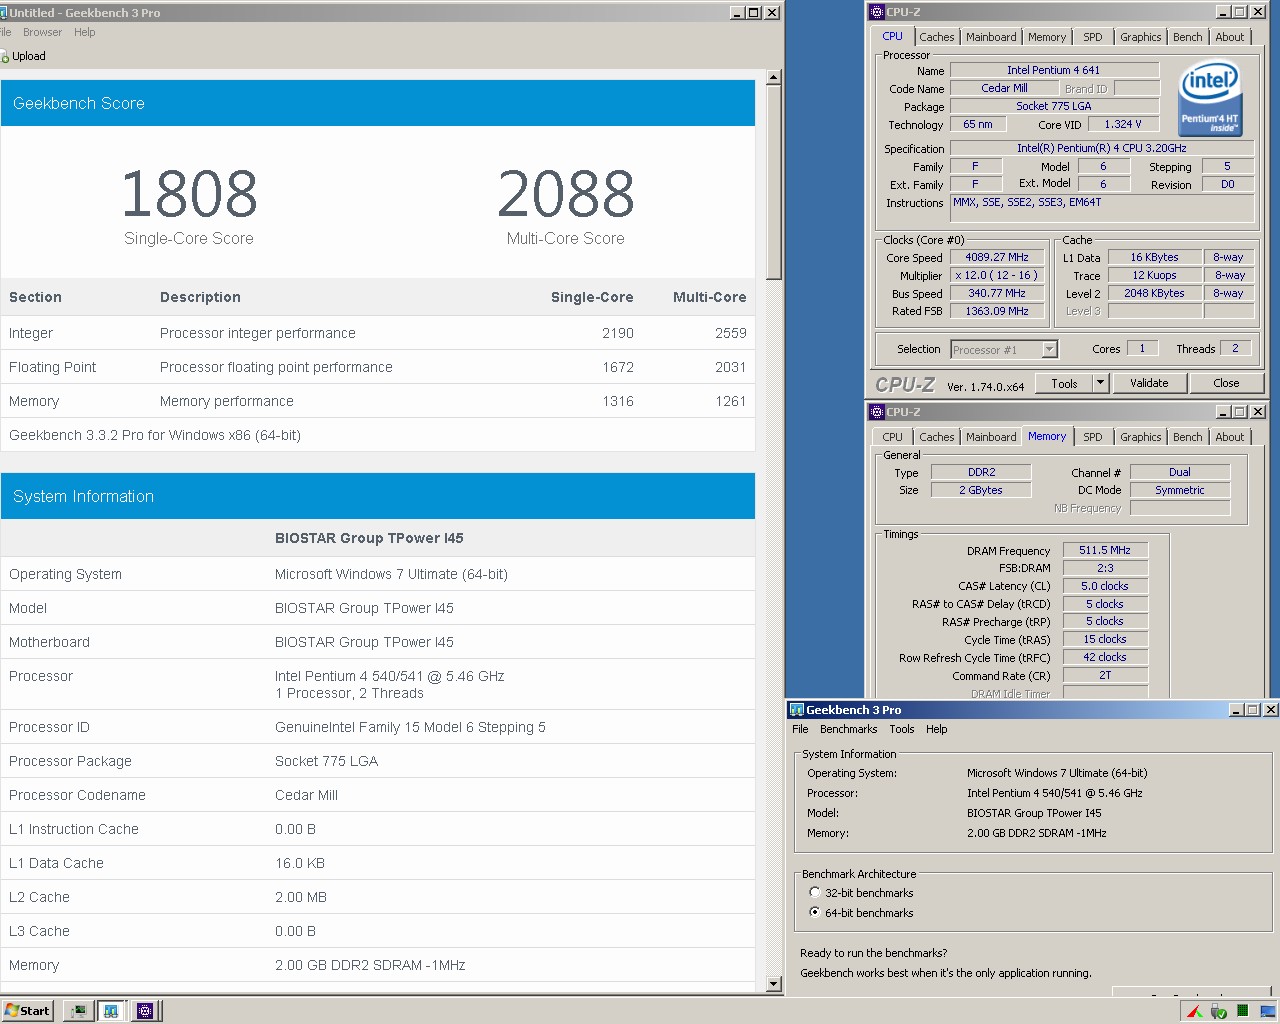The height and width of the screenshot is (1024, 1280).
Task: Switch to the Geekbench taskbar button
Action: (111, 1011)
